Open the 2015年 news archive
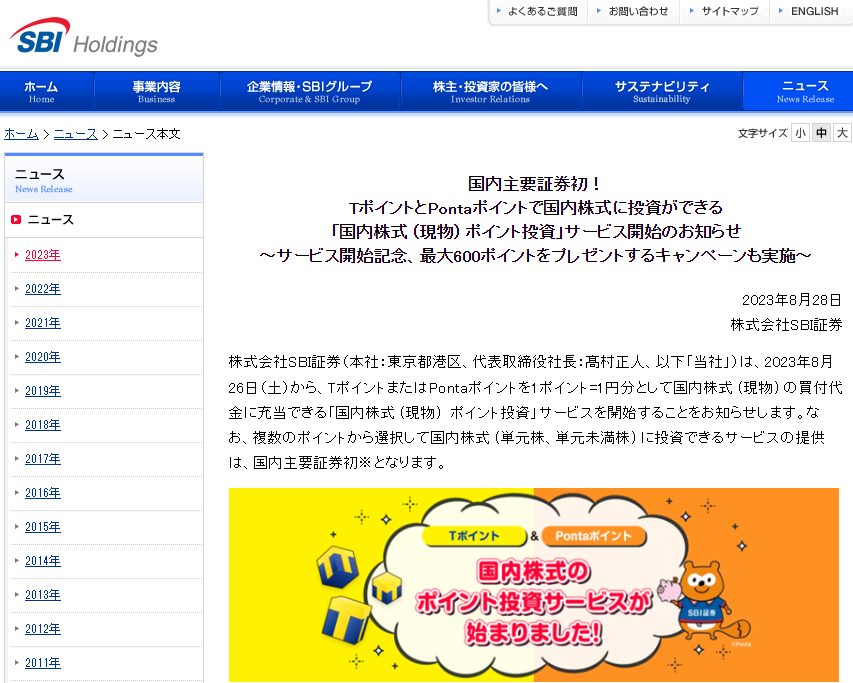This screenshot has height=683, width=853. [x=42, y=527]
